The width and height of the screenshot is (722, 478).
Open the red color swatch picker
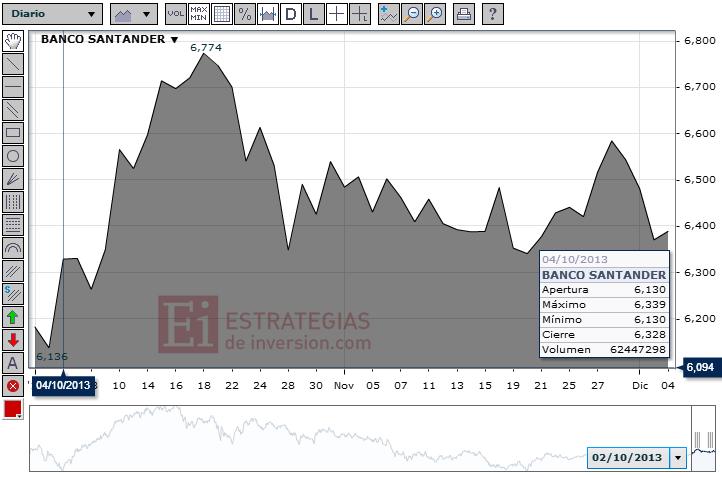pyautogui.click(x=12, y=409)
